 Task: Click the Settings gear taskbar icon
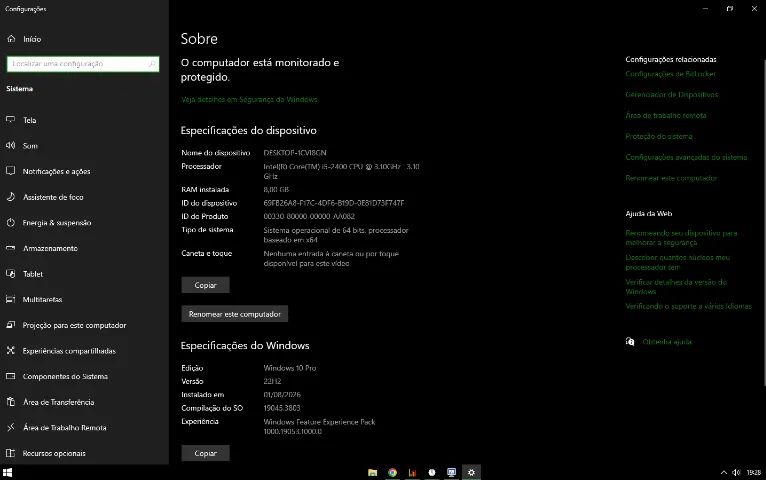[471, 473]
